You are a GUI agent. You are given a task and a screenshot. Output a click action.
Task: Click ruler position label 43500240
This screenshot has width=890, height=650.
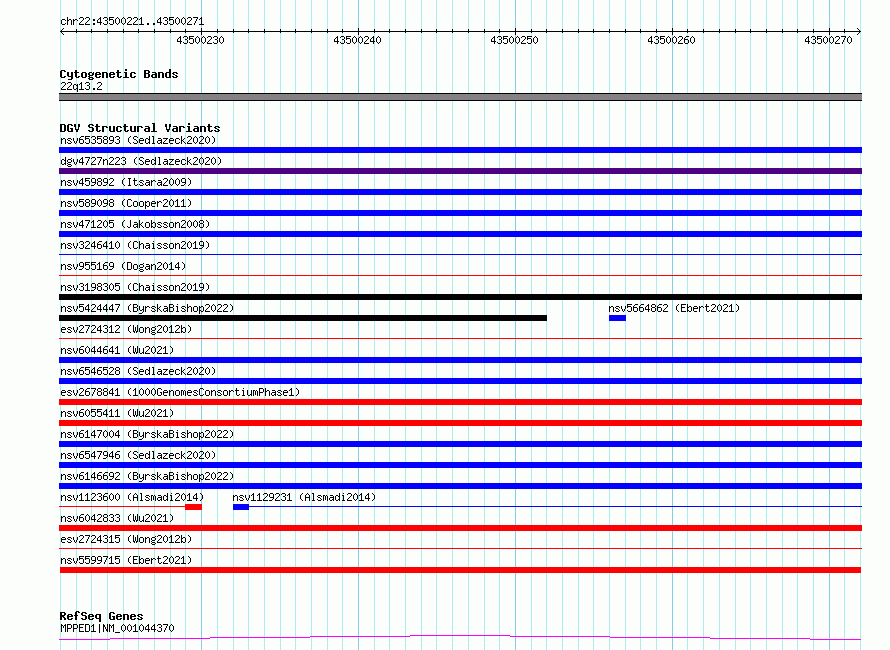coord(357,40)
